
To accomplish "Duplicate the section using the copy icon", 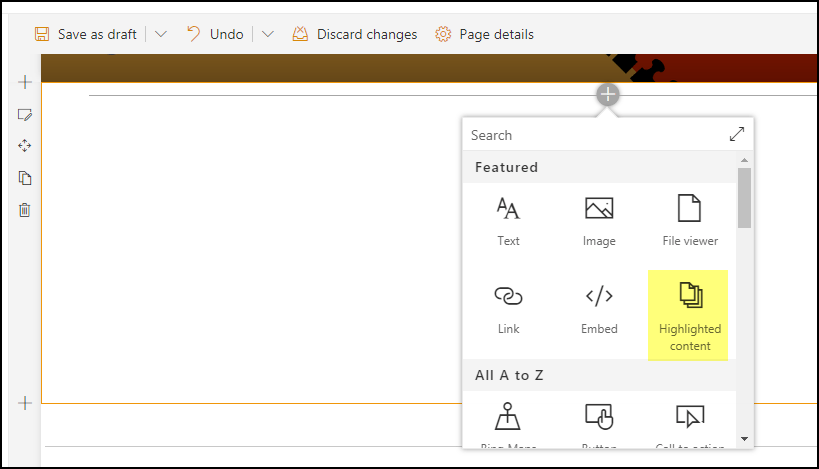I will [x=25, y=178].
